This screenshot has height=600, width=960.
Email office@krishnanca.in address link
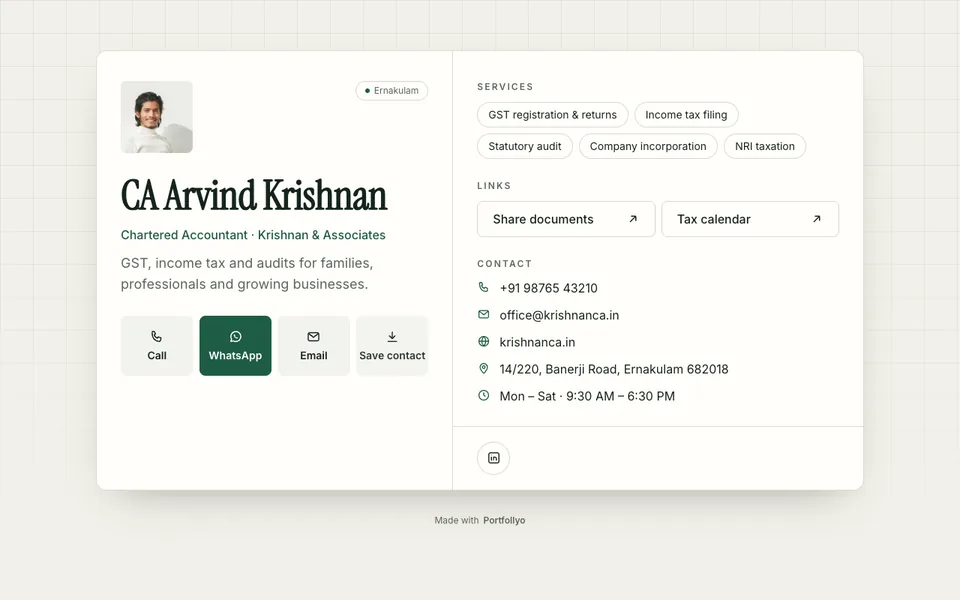tap(559, 315)
